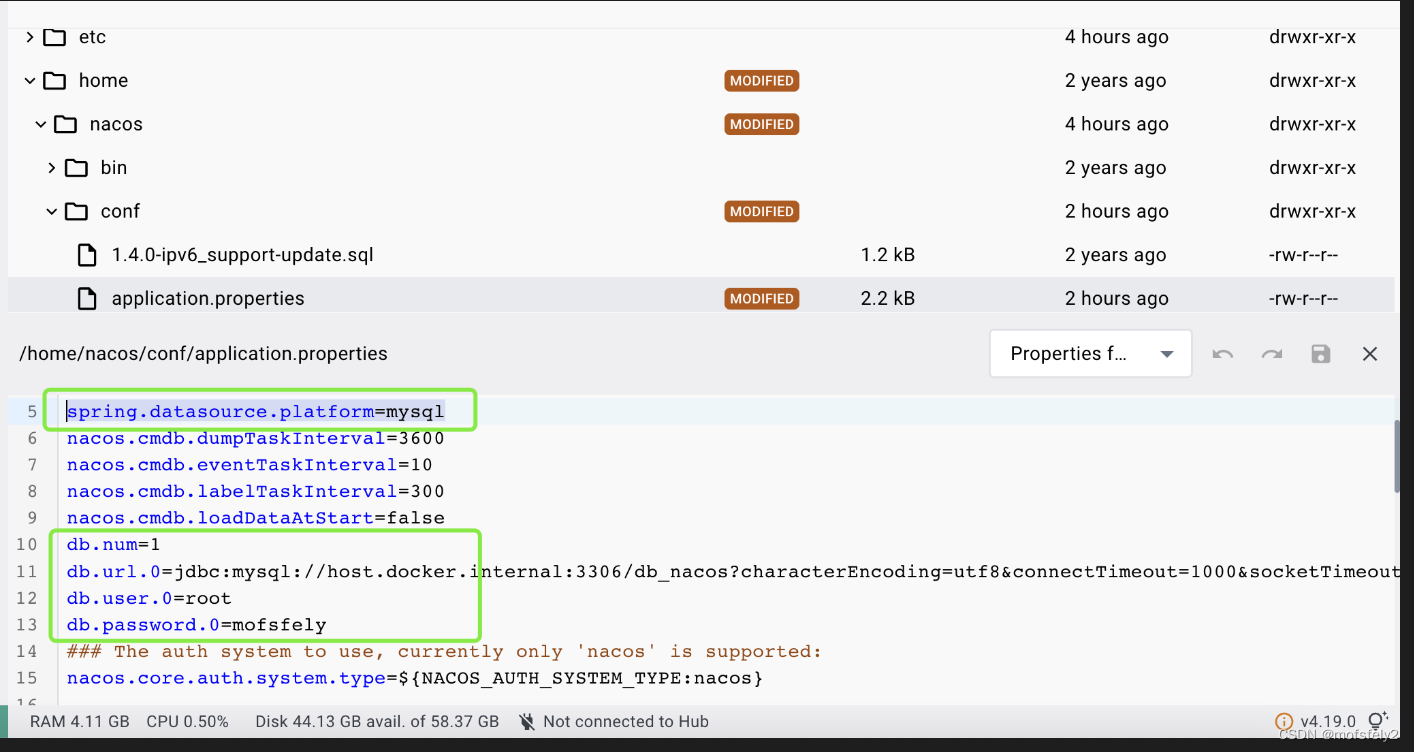Click the 1.4.0-ipv6_support-update.sql file icon
Image resolution: width=1414 pixels, height=752 pixels.
(88, 255)
